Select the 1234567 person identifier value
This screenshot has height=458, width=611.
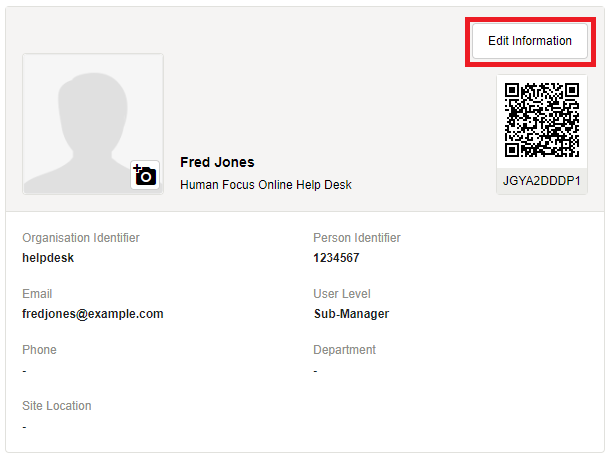pyautogui.click(x=336, y=258)
